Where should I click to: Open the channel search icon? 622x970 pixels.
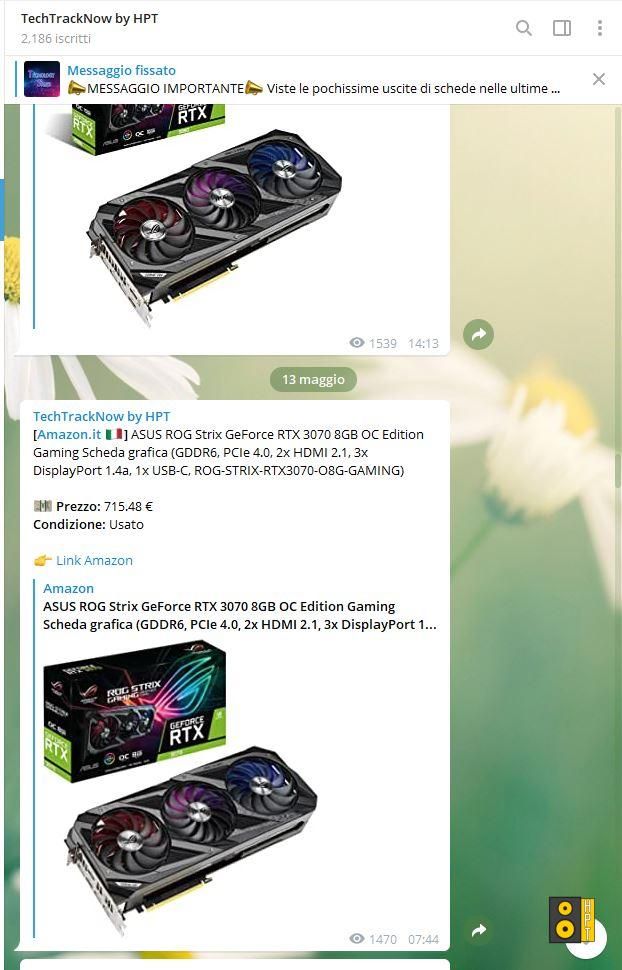pos(524,28)
